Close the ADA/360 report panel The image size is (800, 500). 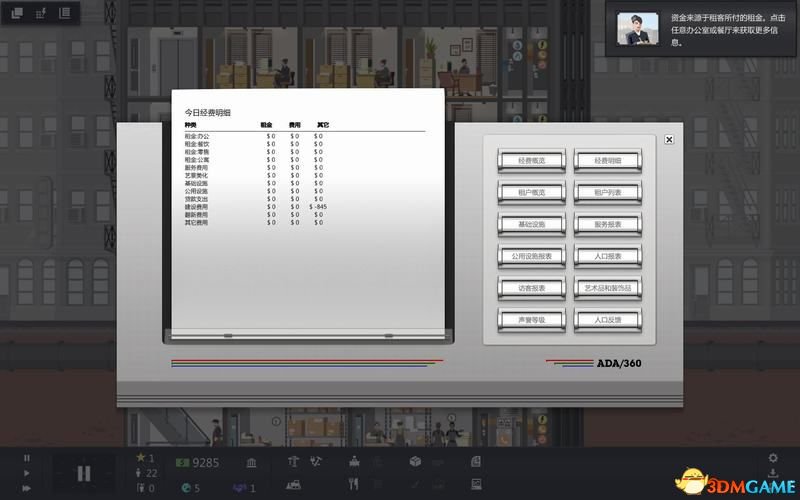669,140
